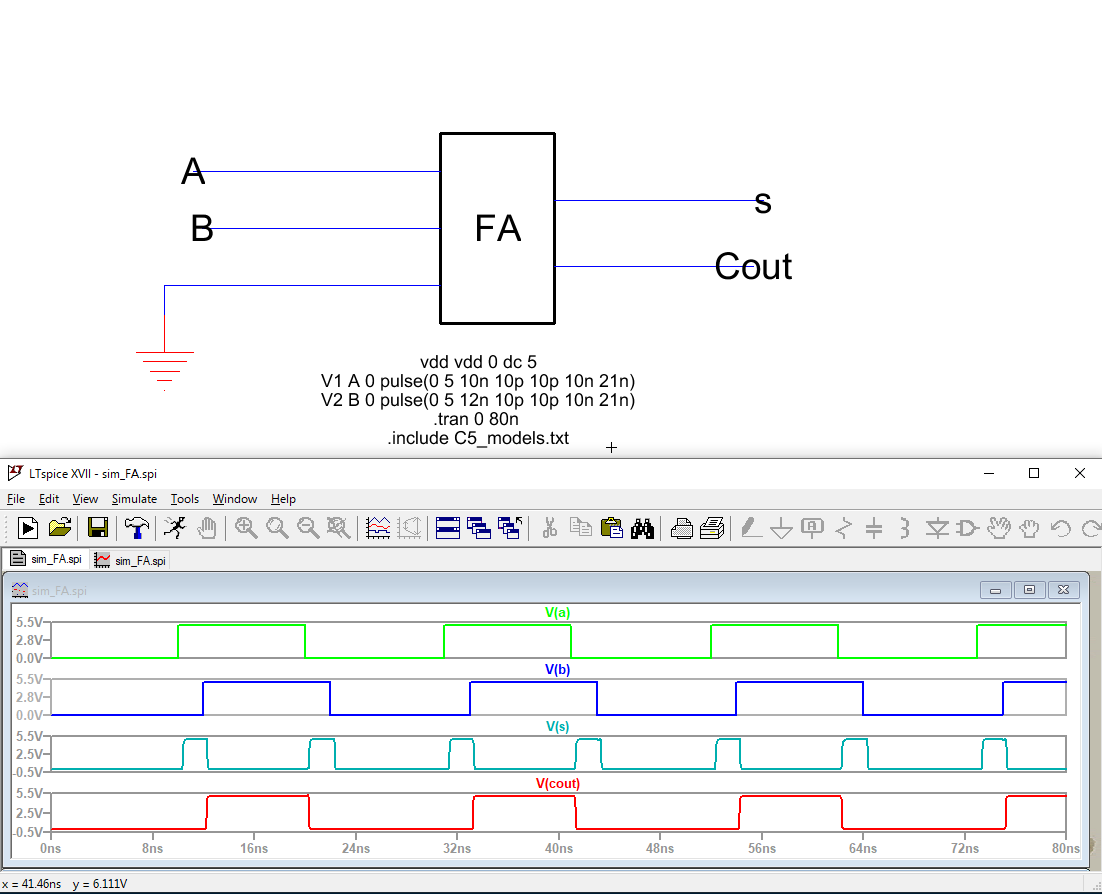
Task: Open Find with the binoculars icon
Action: coord(642,528)
